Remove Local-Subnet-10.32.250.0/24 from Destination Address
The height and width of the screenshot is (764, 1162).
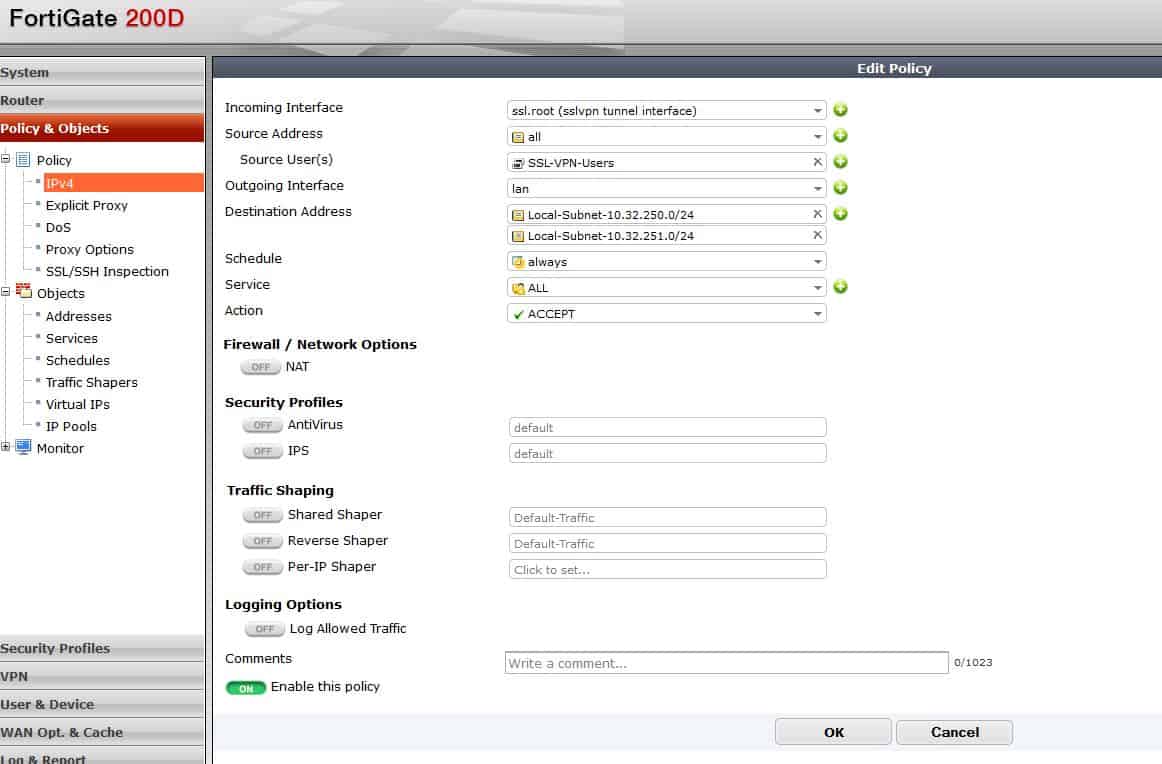click(x=817, y=213)
